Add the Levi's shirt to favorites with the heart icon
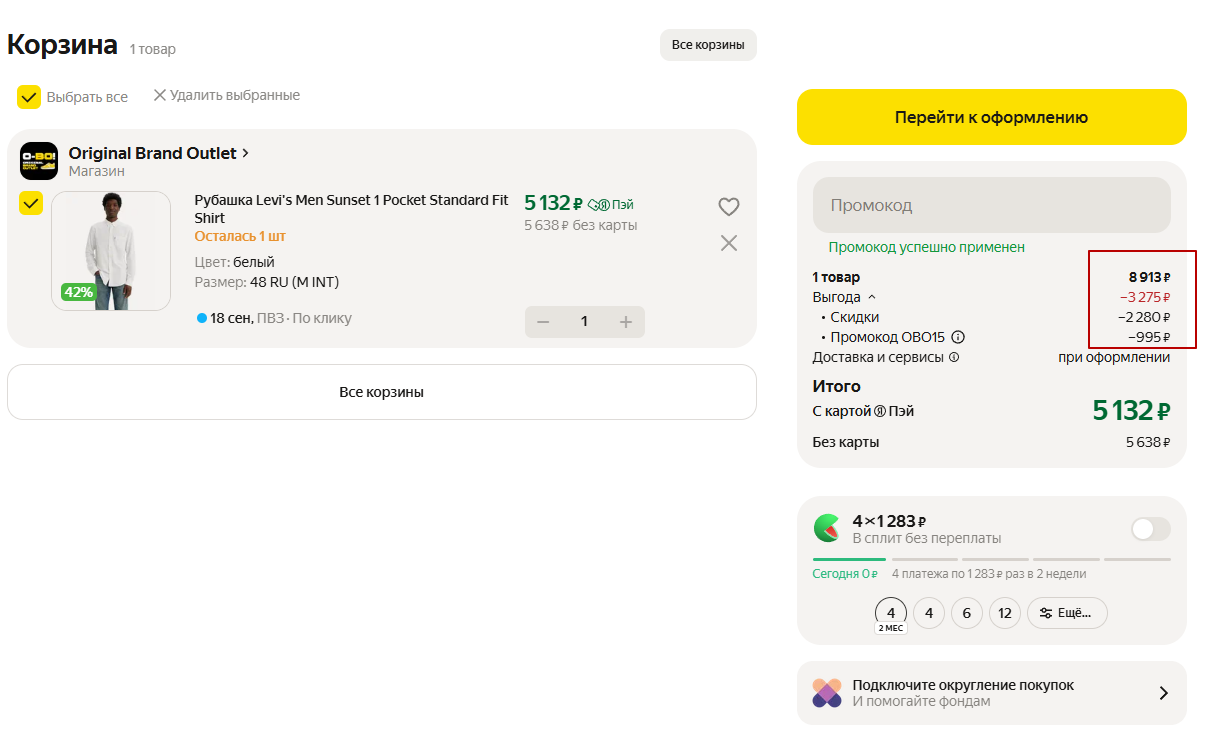Screen dimensions: 1208x739 click(x=729, y=207)
